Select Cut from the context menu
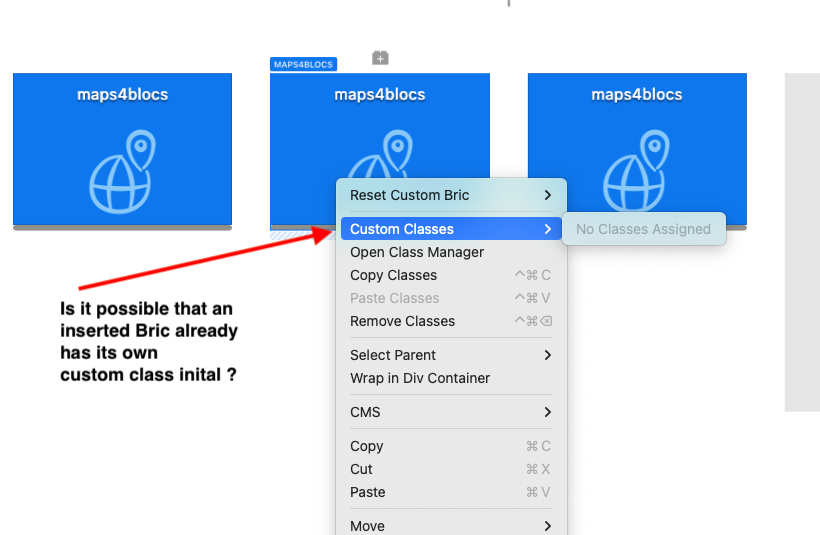Image resolution: width=820 pixels, height=535 pixels. coord(361,469)
